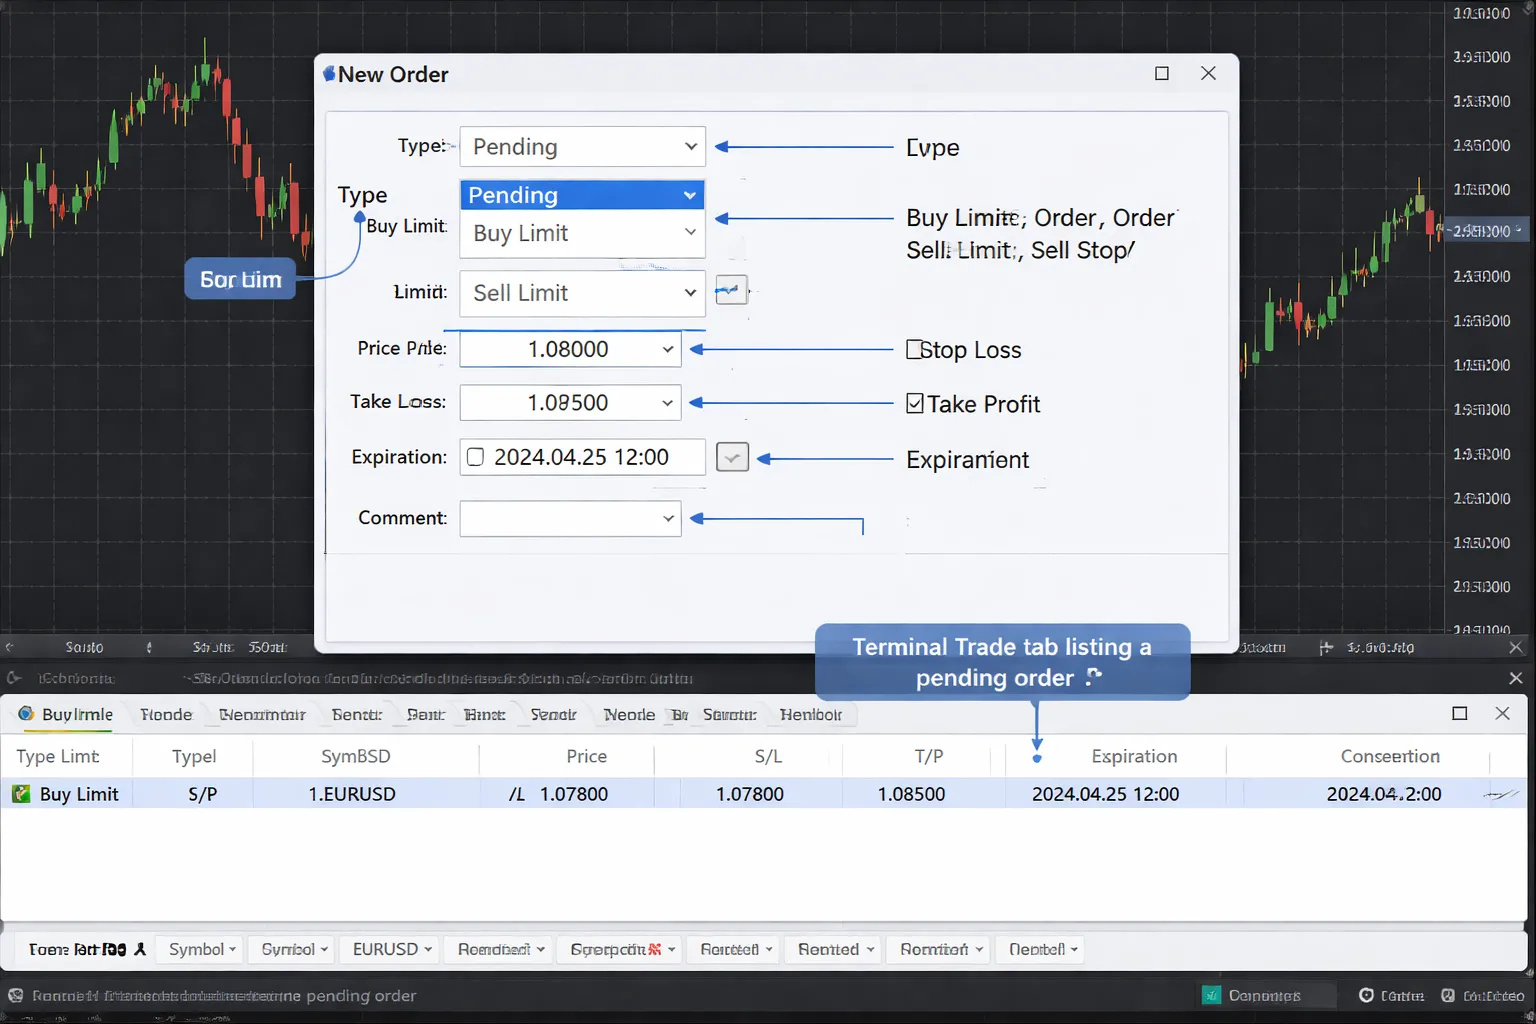Viewport: 1536px width, 1024px height.
Task: Sort by the T/P column header
Action: pos(928,756)
